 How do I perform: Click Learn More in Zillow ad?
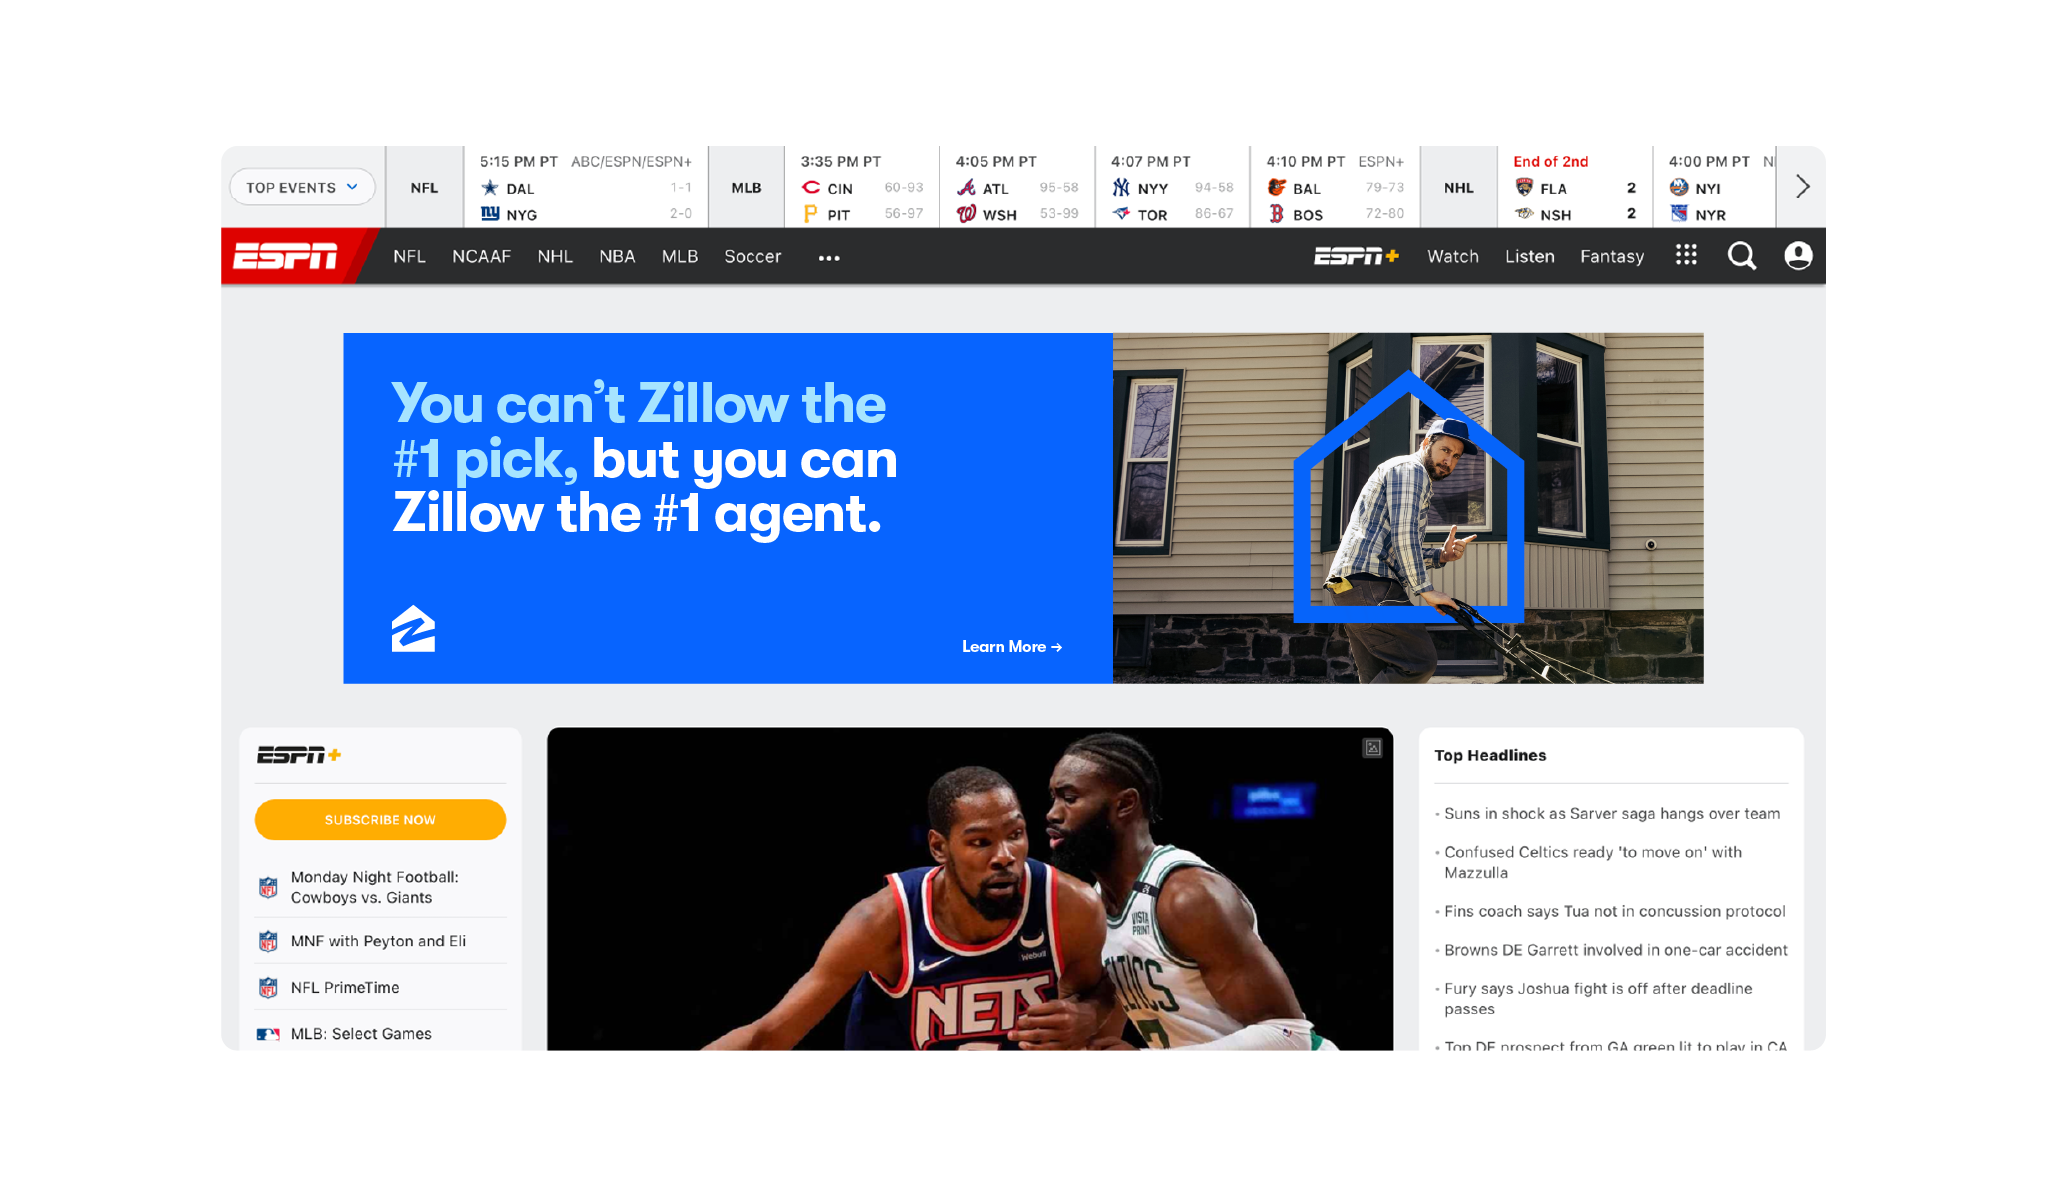1011,647
